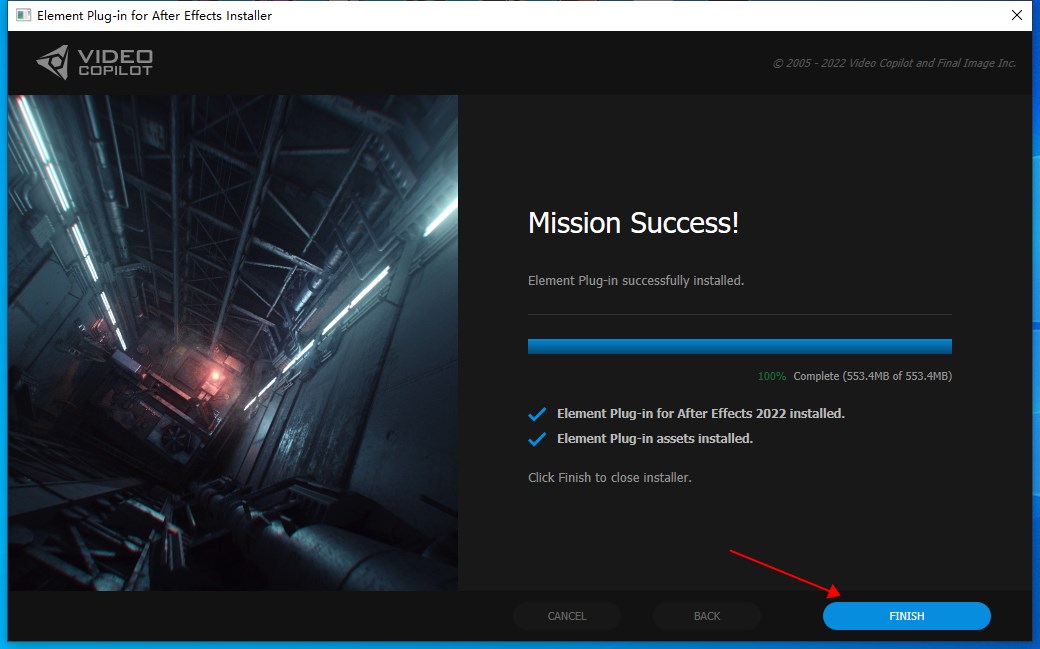Click the disabled BACK button

(706, 616)
